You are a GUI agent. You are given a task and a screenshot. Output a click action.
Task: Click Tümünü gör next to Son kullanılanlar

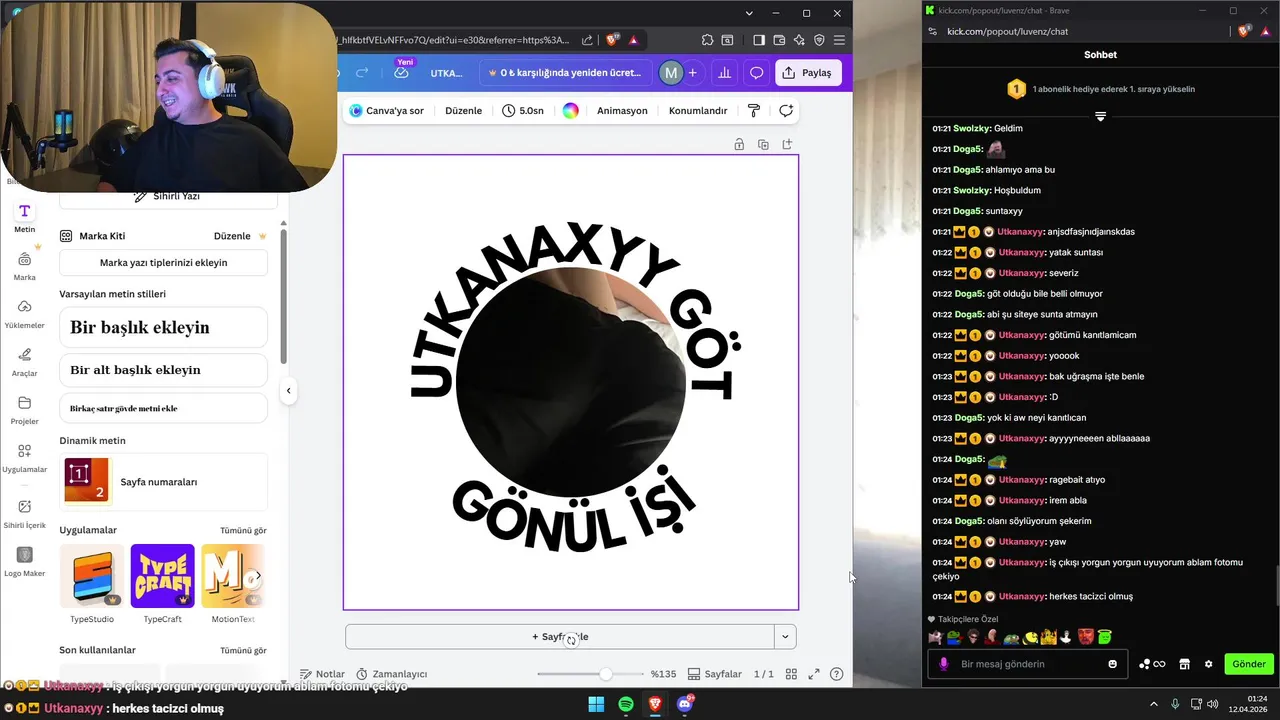[x=243, y=650]
